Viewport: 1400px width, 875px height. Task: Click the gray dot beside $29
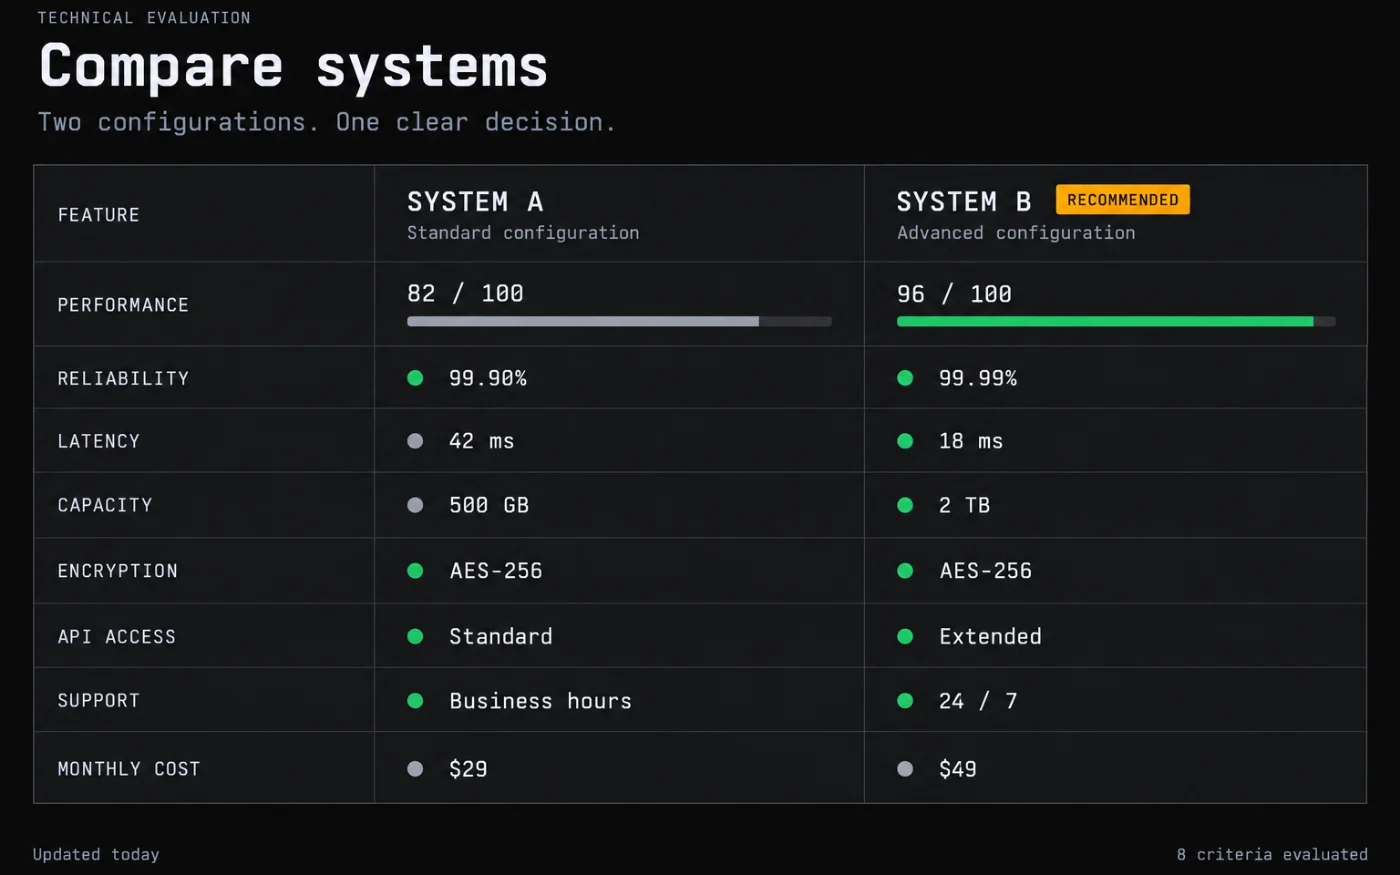pyautogui.click(x=415, y=769)
